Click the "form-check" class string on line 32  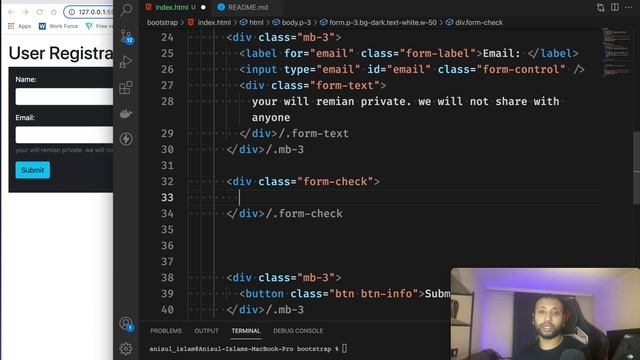335,182
